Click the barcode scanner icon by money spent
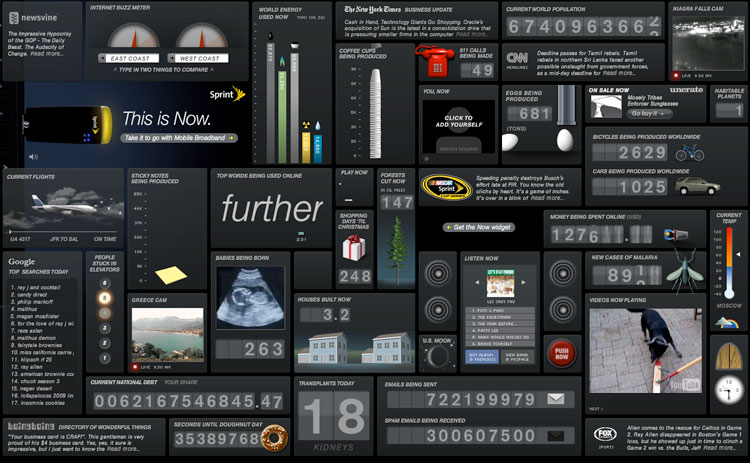This screenshot has height=463, width=750. coord(676,234)
